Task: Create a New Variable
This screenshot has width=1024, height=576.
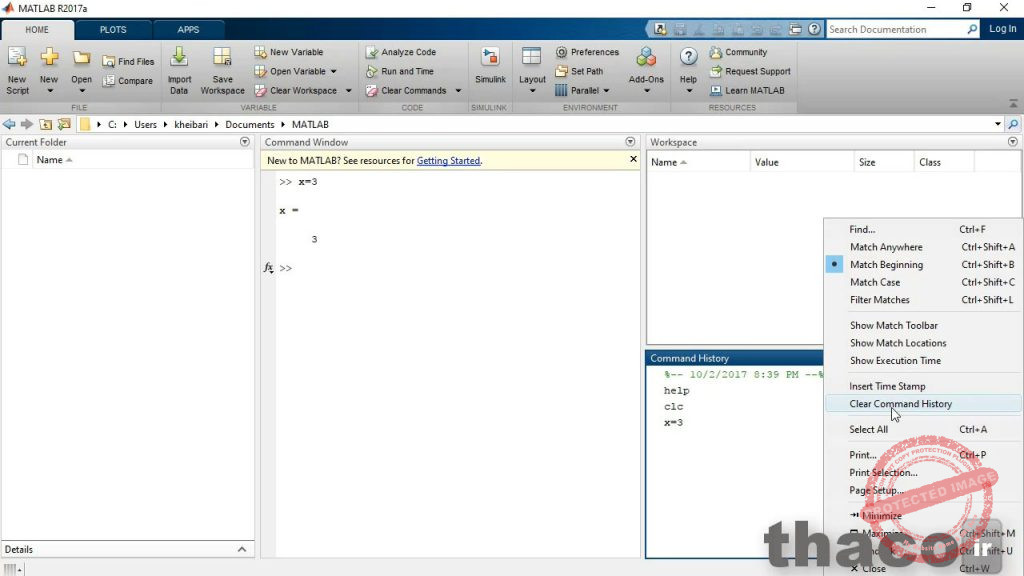Action: [x=289, y=52]
